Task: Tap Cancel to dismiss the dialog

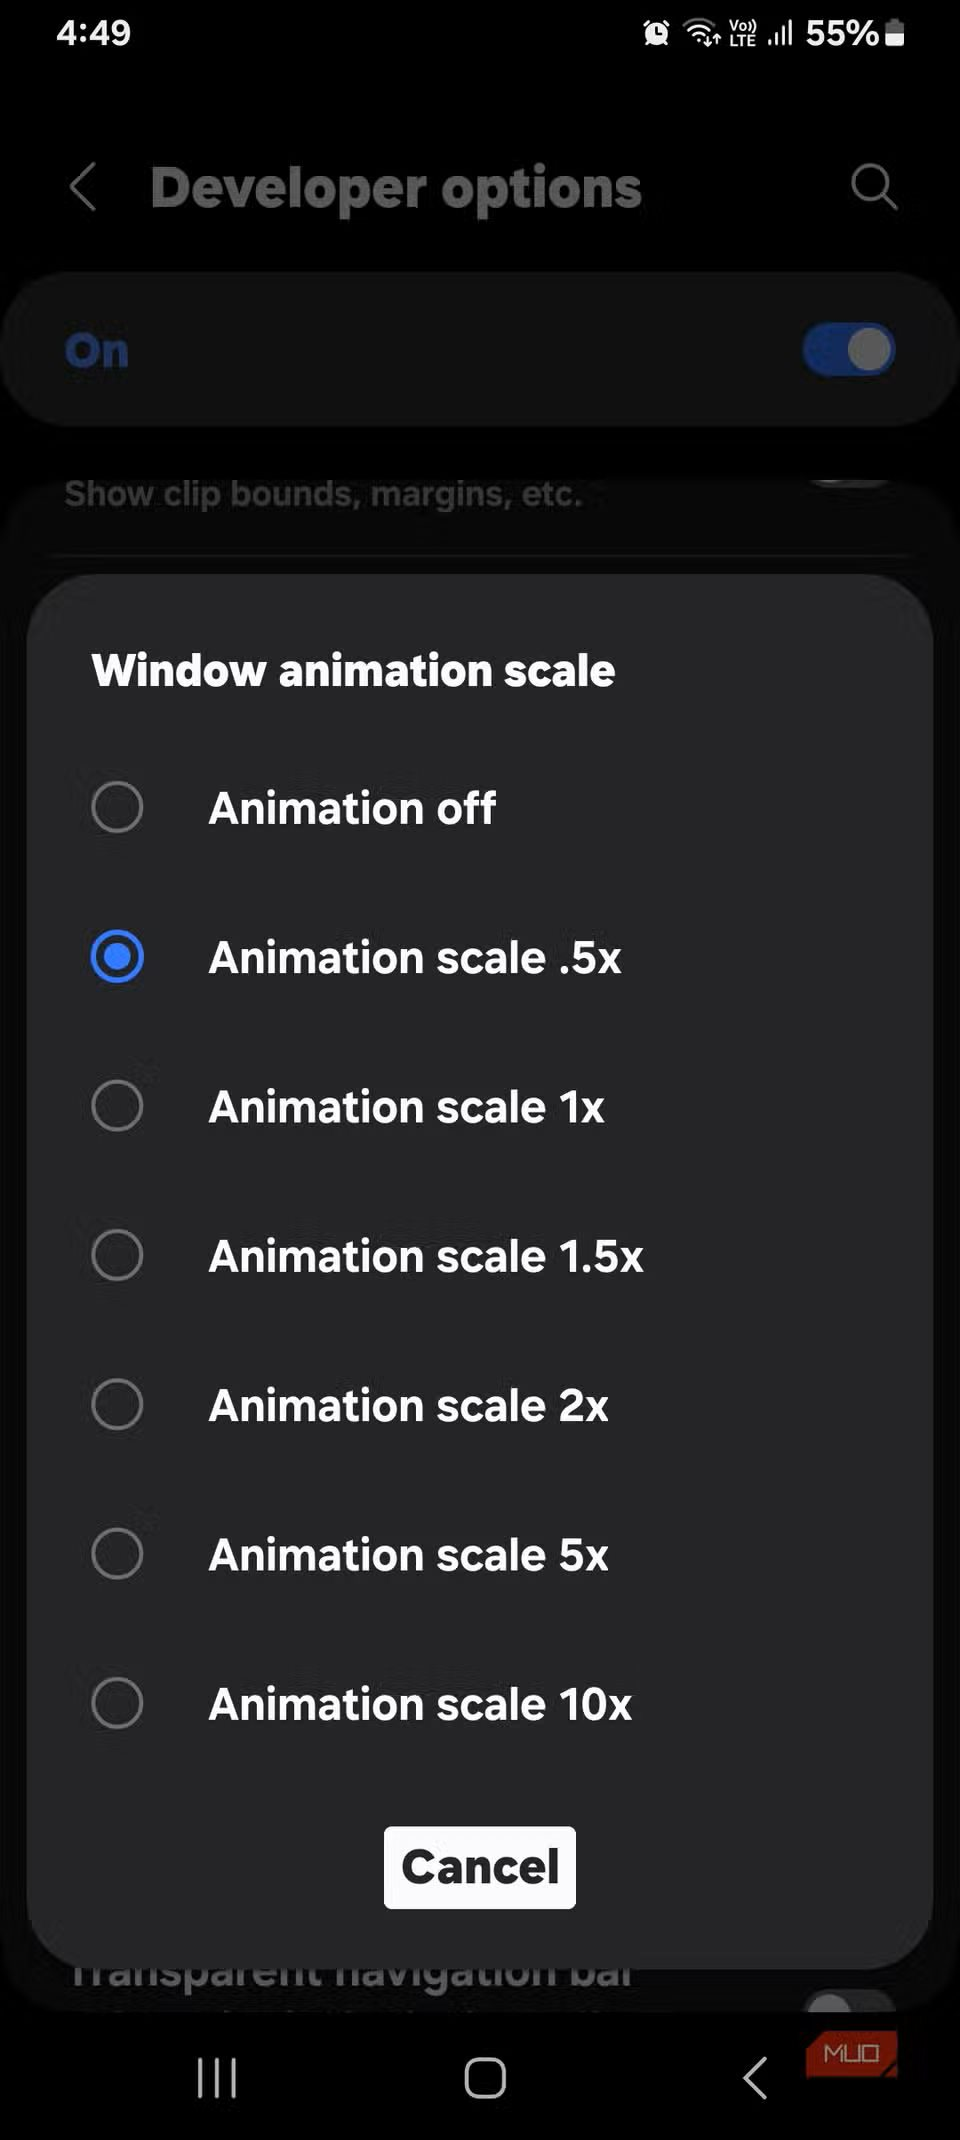Action: pos(479,1866)
